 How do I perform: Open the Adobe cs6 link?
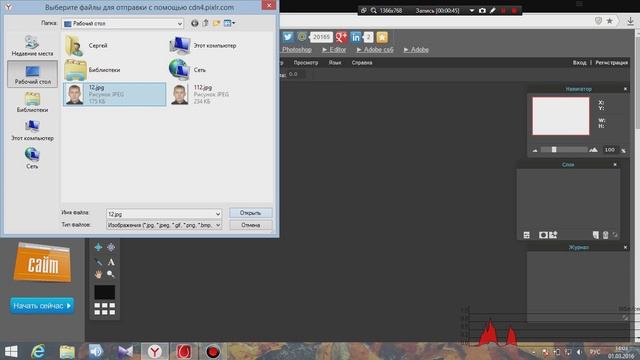(375, 49)
